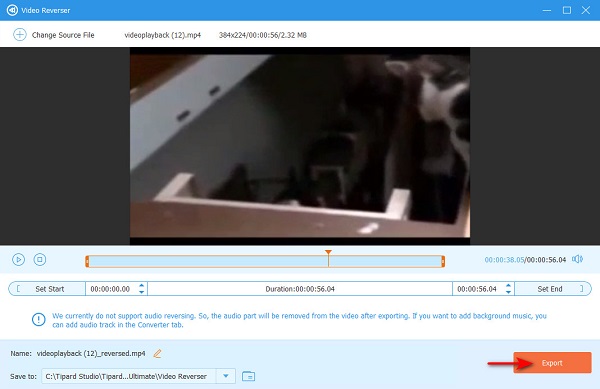Decrease end time with down arrow
The width and height of the screenshot is (600, 389).
[x=508, y=292]
